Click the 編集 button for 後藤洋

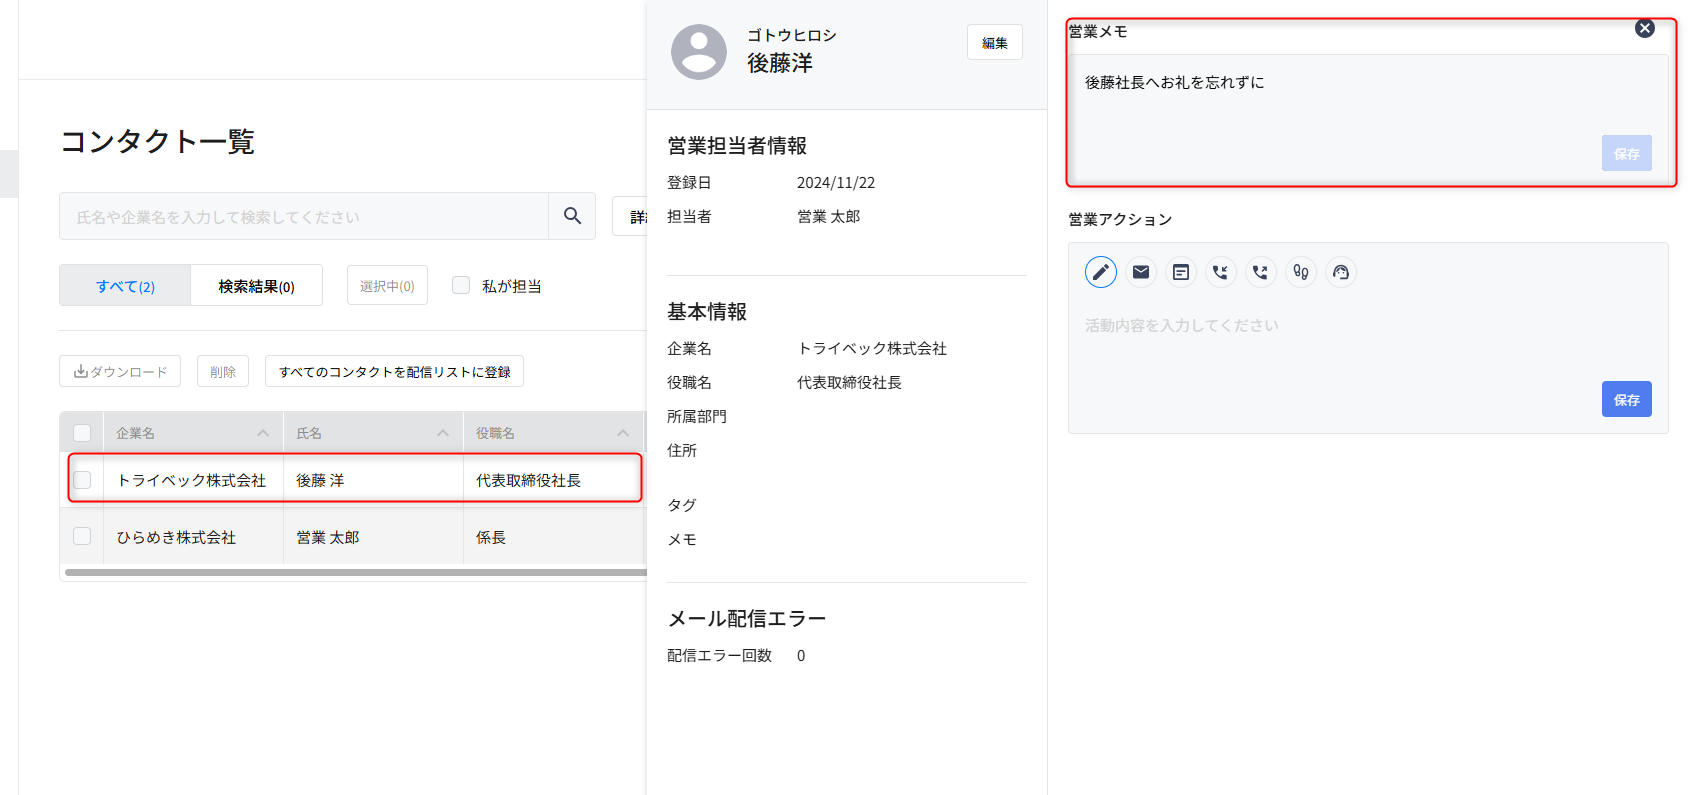coord(994,43)
